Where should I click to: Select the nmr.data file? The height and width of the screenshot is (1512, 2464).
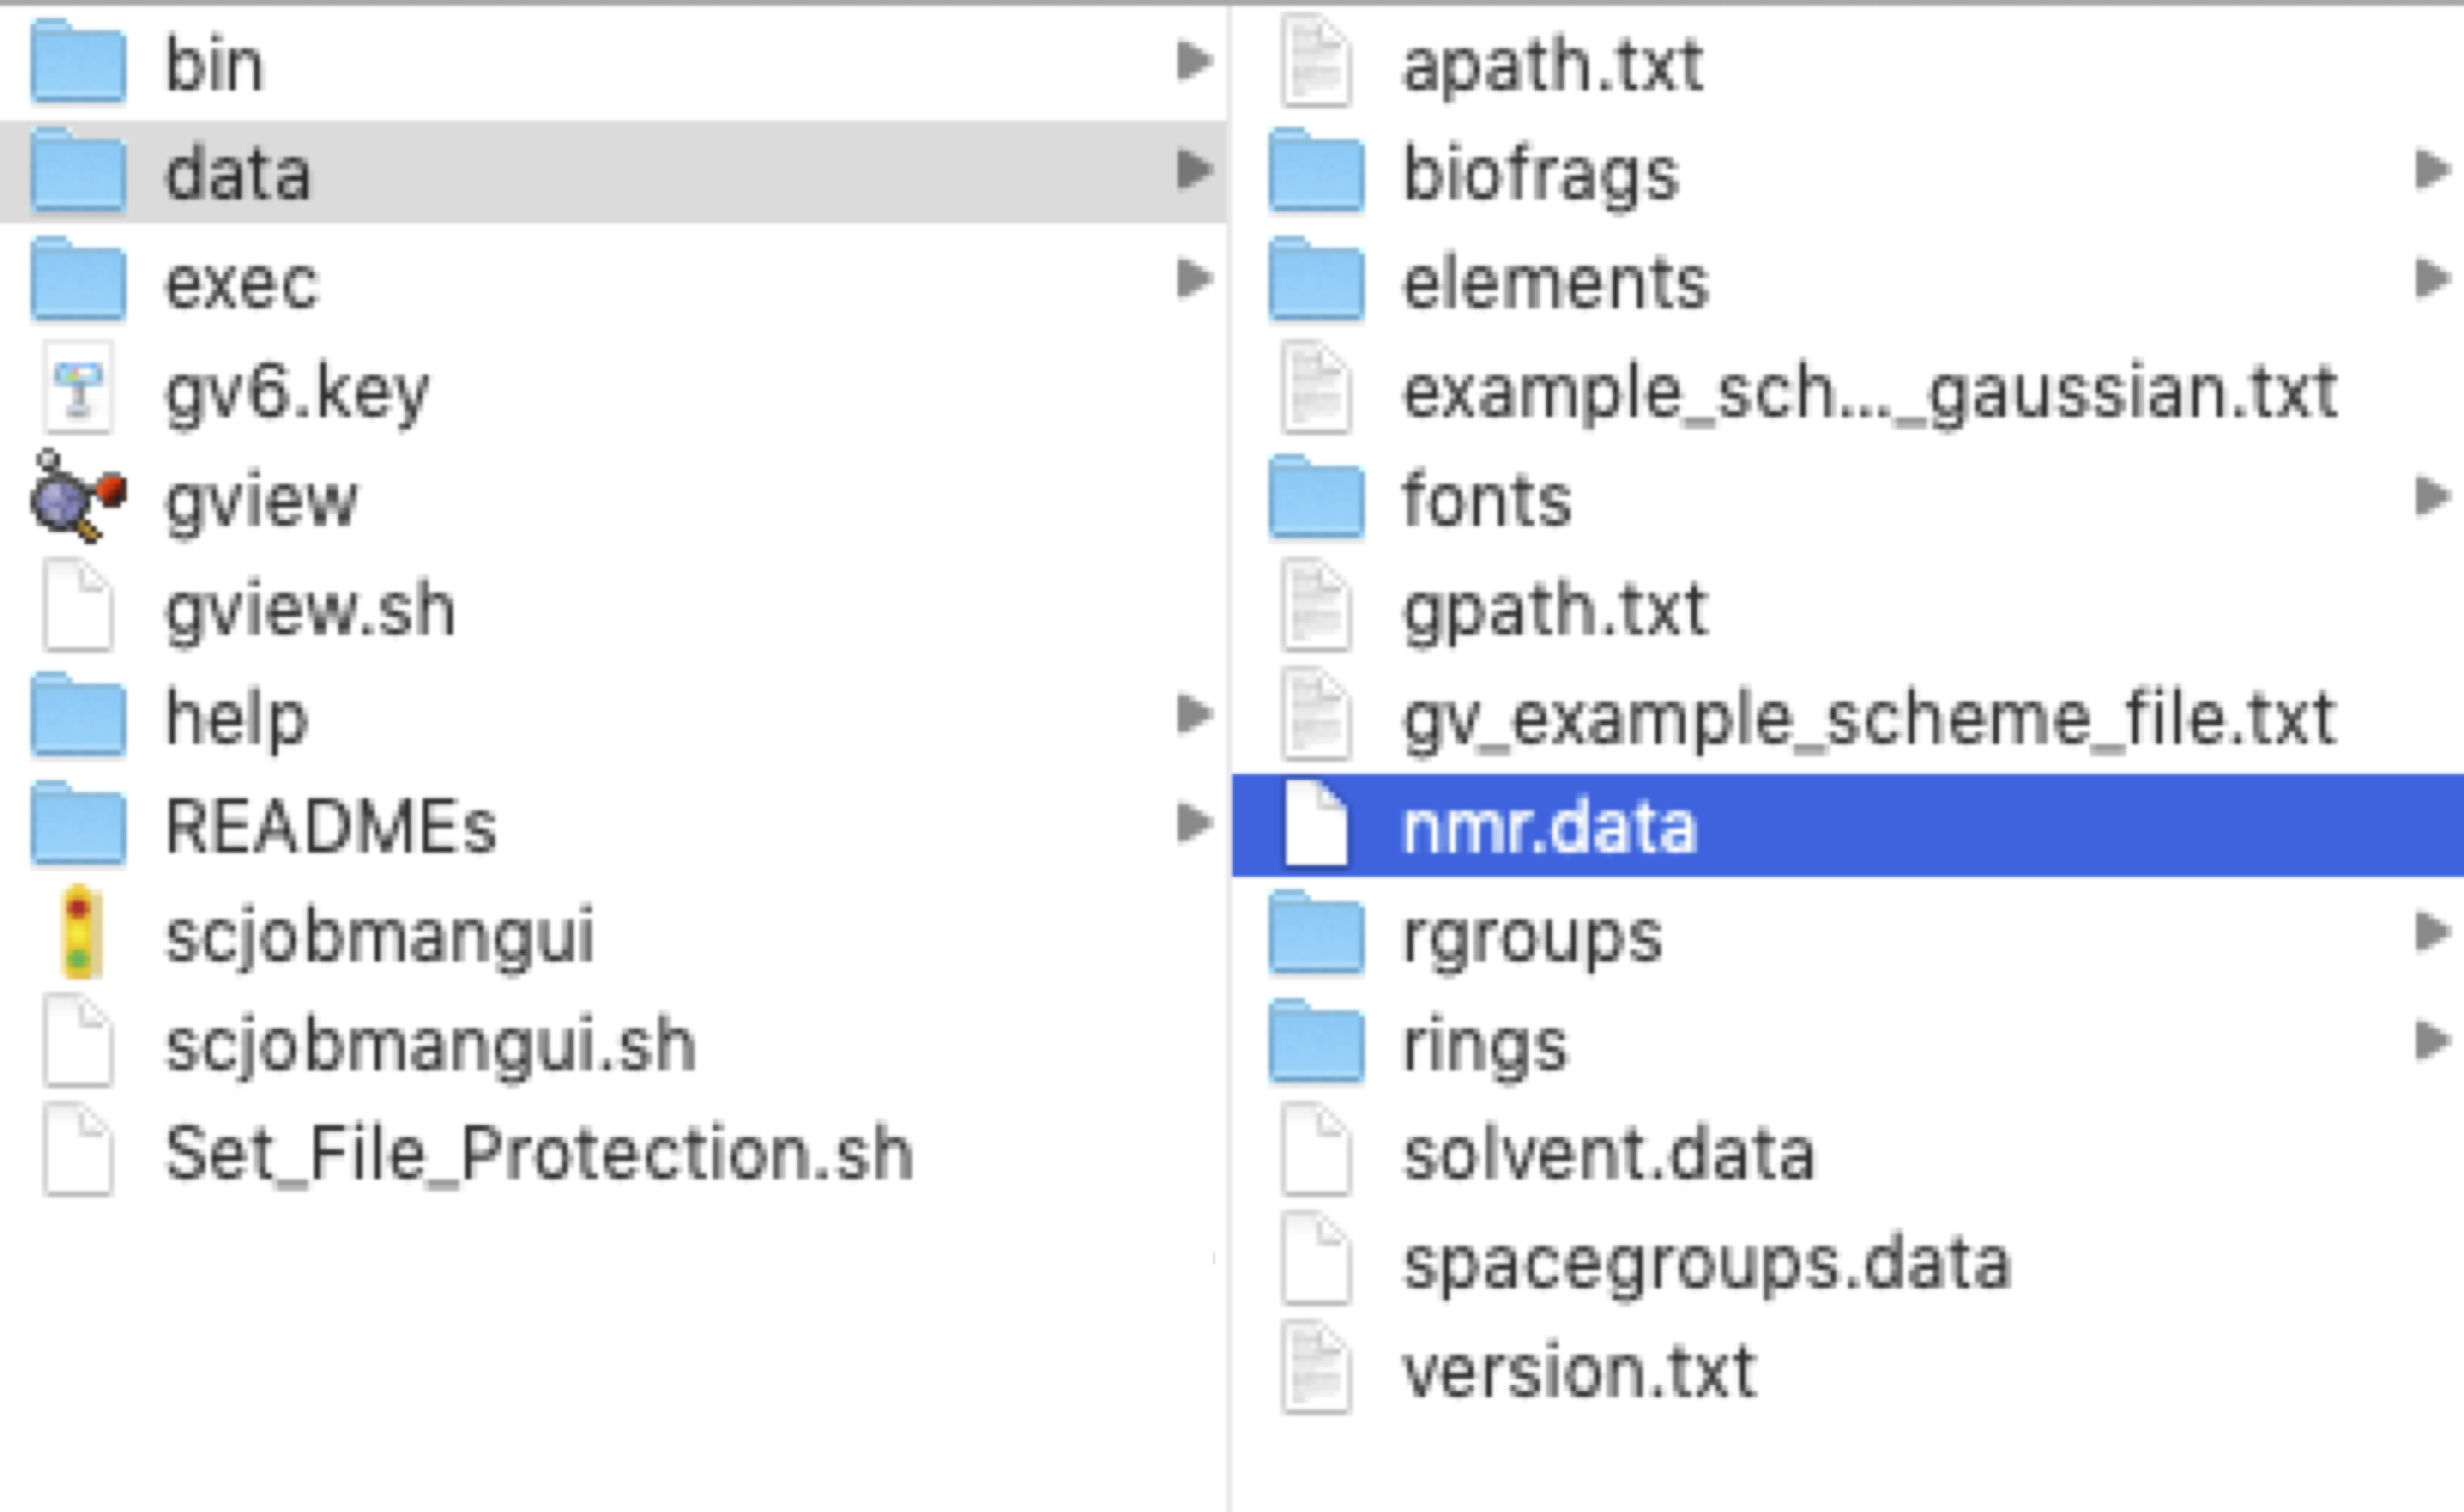tap(1548, 827)
